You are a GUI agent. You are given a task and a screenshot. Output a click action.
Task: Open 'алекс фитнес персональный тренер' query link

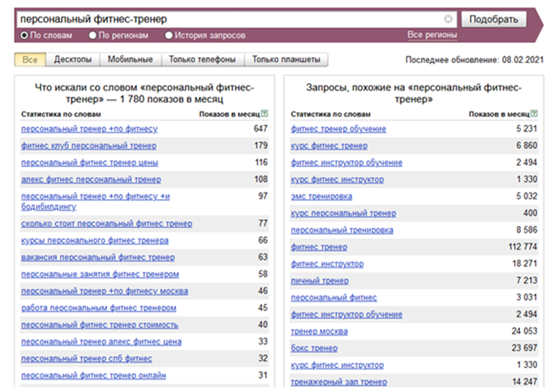coord(91,180)
